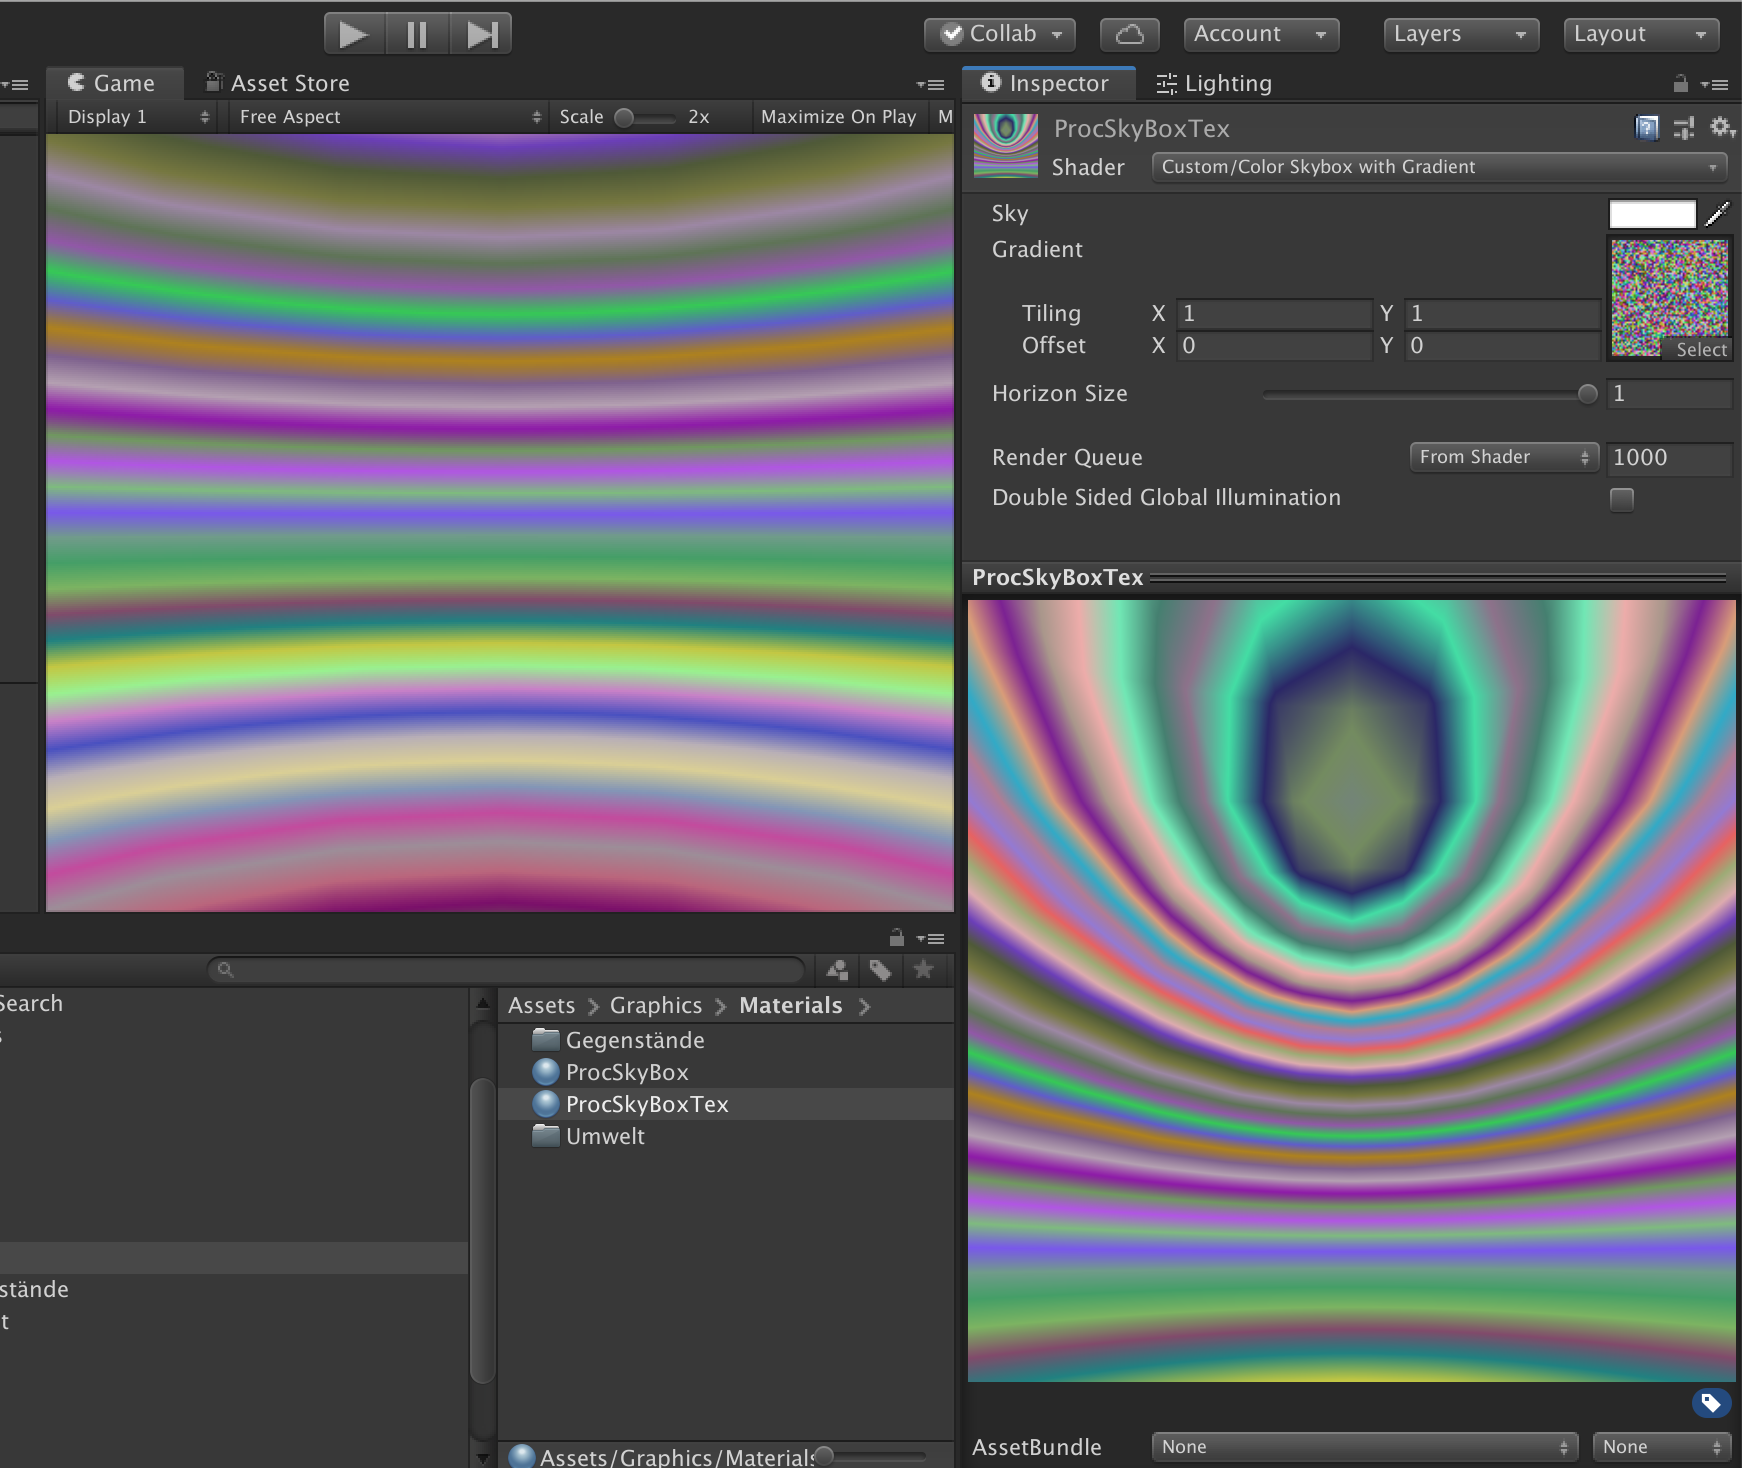The image size is (1742, 1468).
Task: Click the favorites star in Project search
Action: 924,969
